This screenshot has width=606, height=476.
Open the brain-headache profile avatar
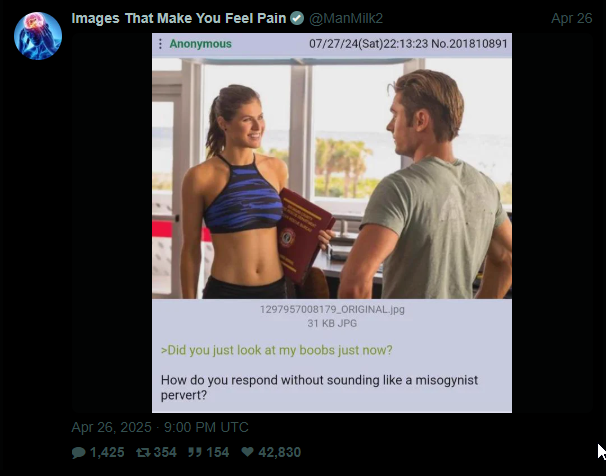tap(38, 36)
